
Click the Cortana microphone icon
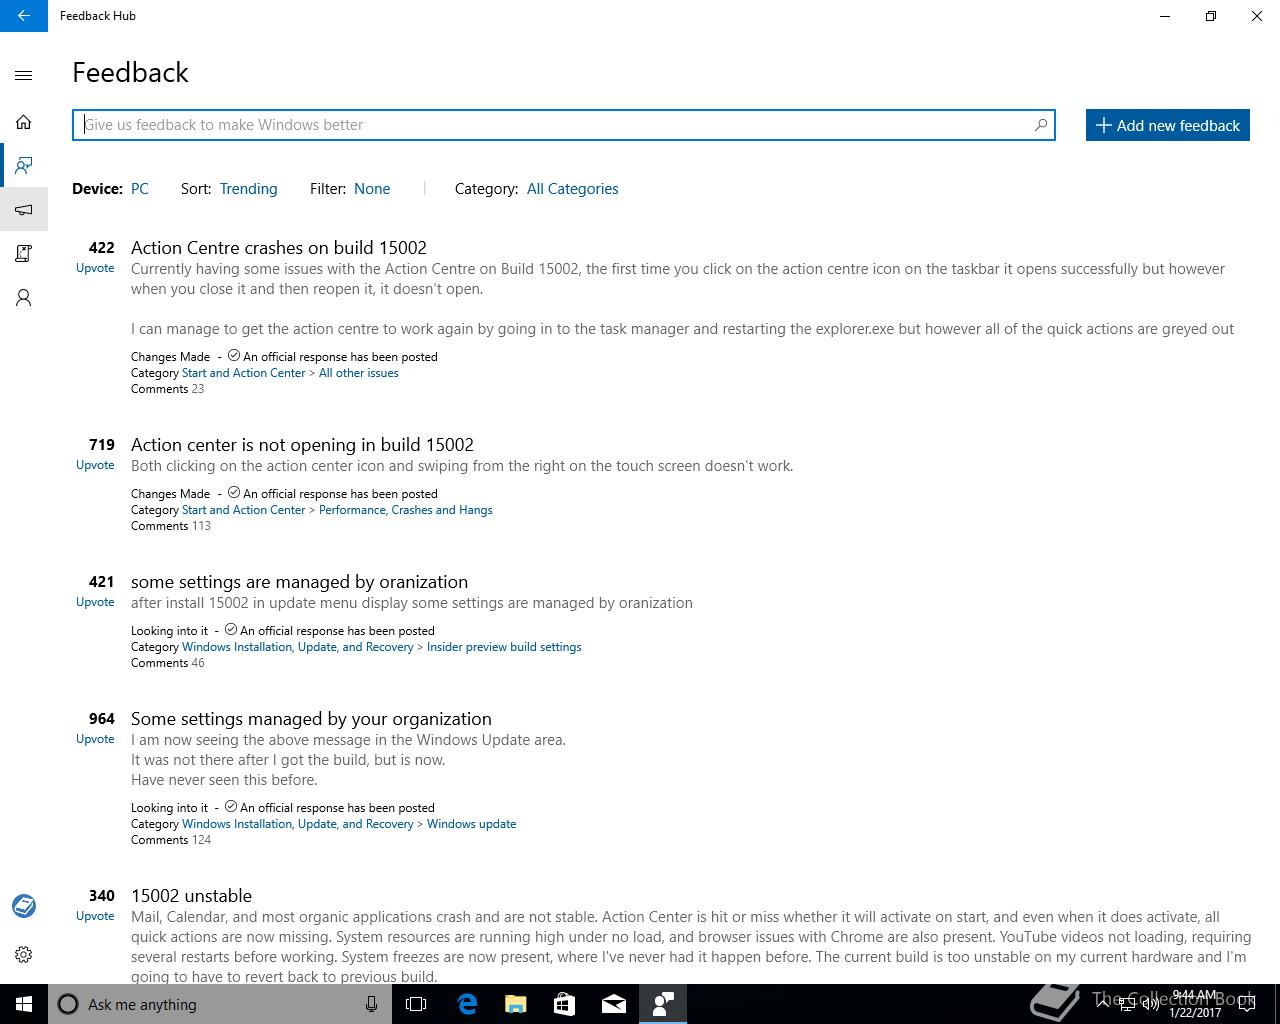click(x=371, y=1004)
